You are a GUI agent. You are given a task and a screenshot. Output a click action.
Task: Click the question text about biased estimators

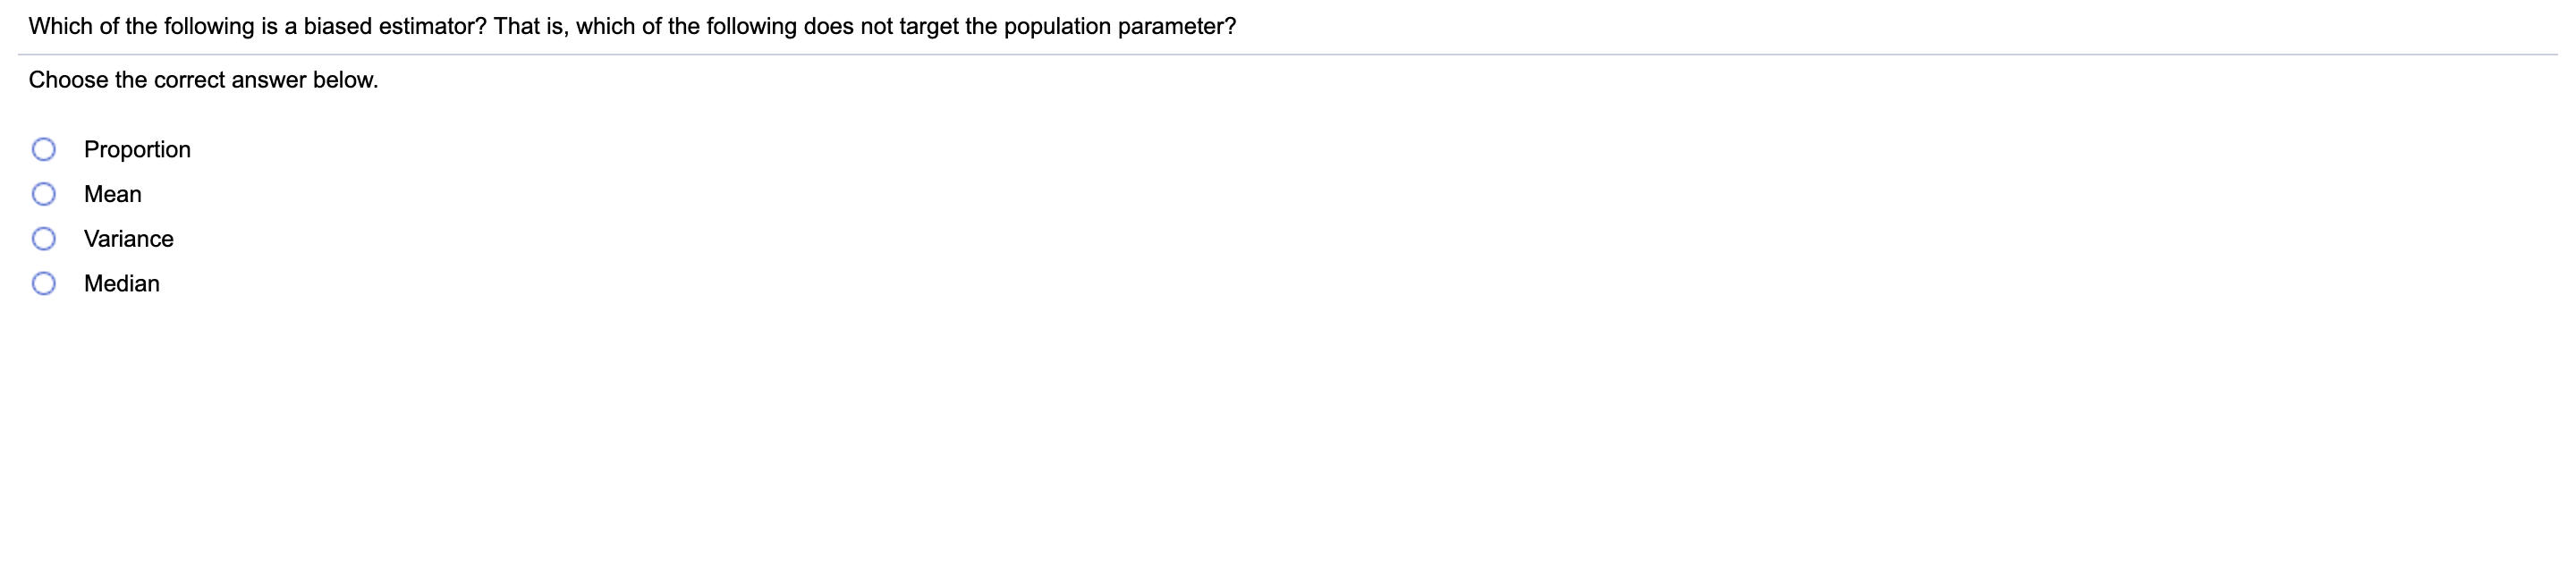click(x=632, y=26)
